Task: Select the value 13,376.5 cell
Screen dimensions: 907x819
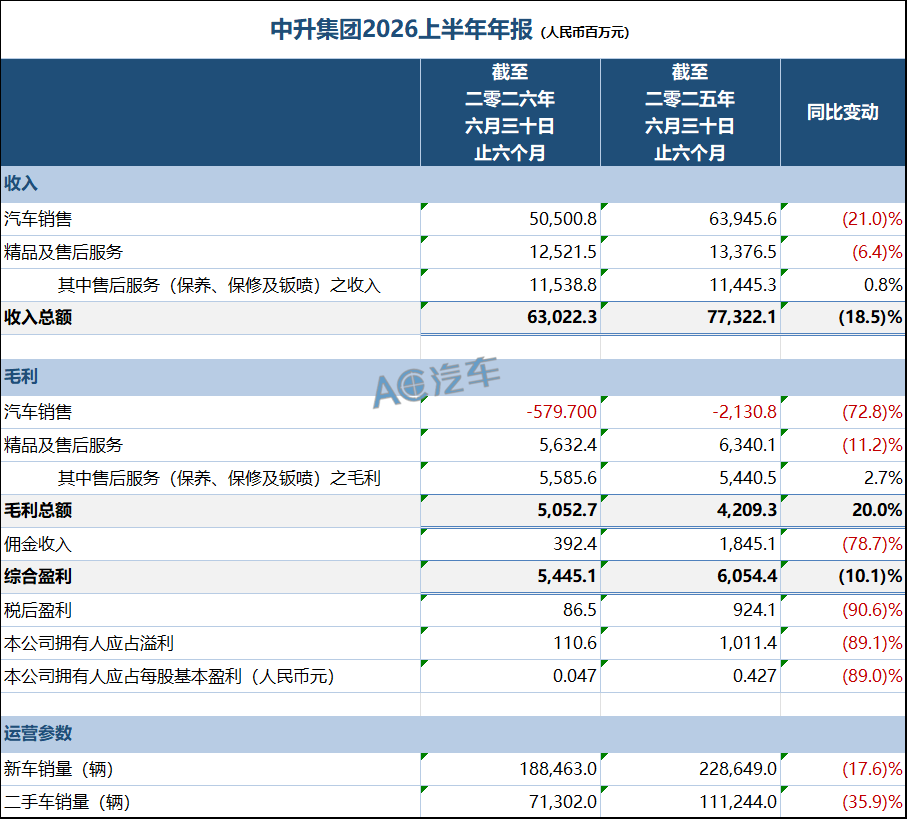Action: point(690,252)
